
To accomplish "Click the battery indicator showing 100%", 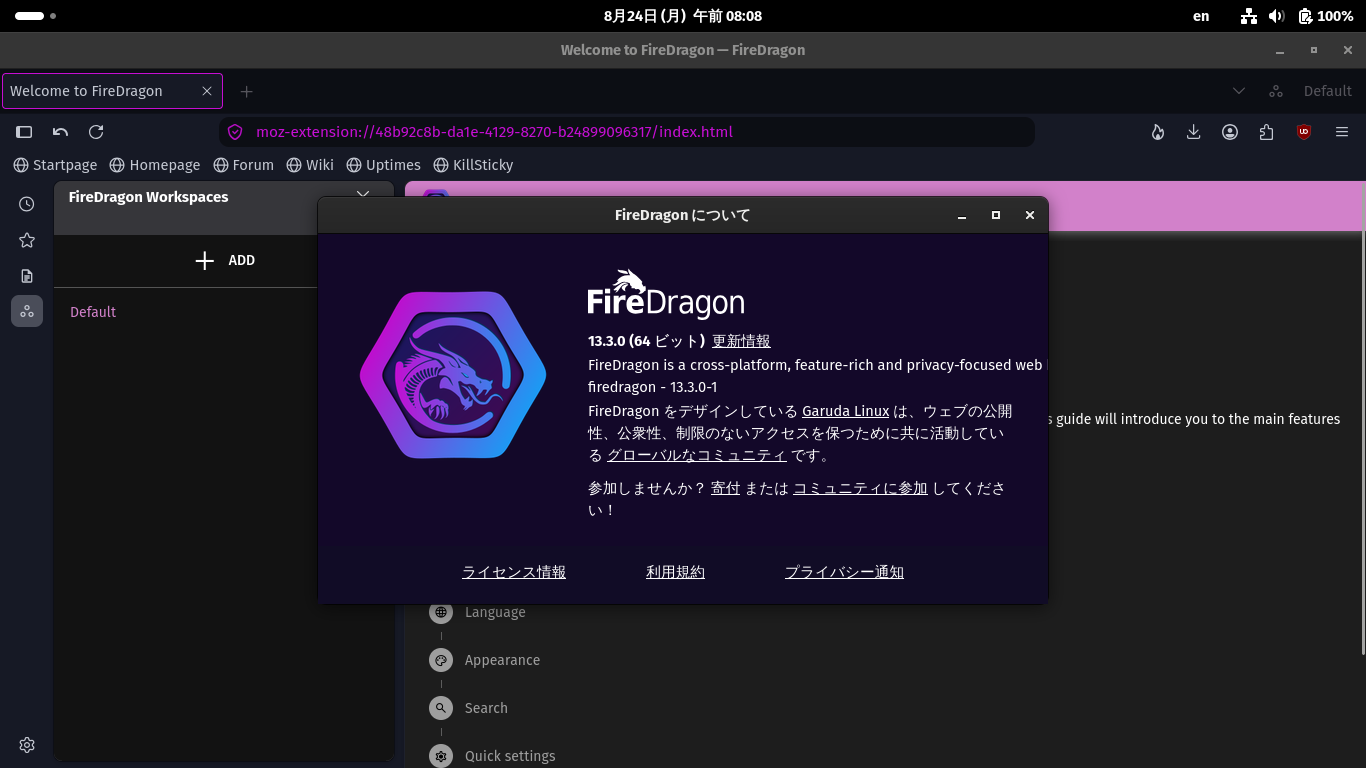I will click(1326, 16).
